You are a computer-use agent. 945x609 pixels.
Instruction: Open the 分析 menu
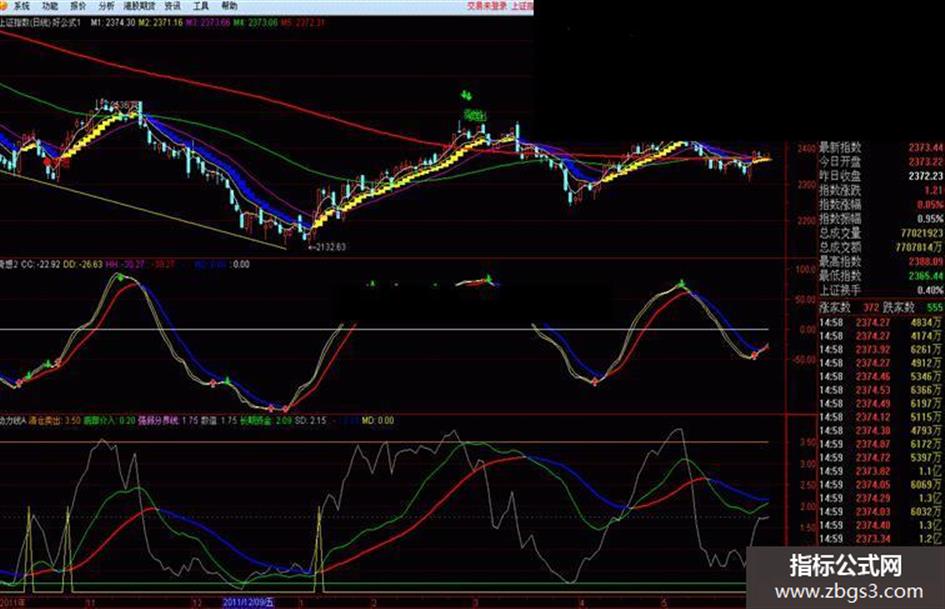(106, 6)
